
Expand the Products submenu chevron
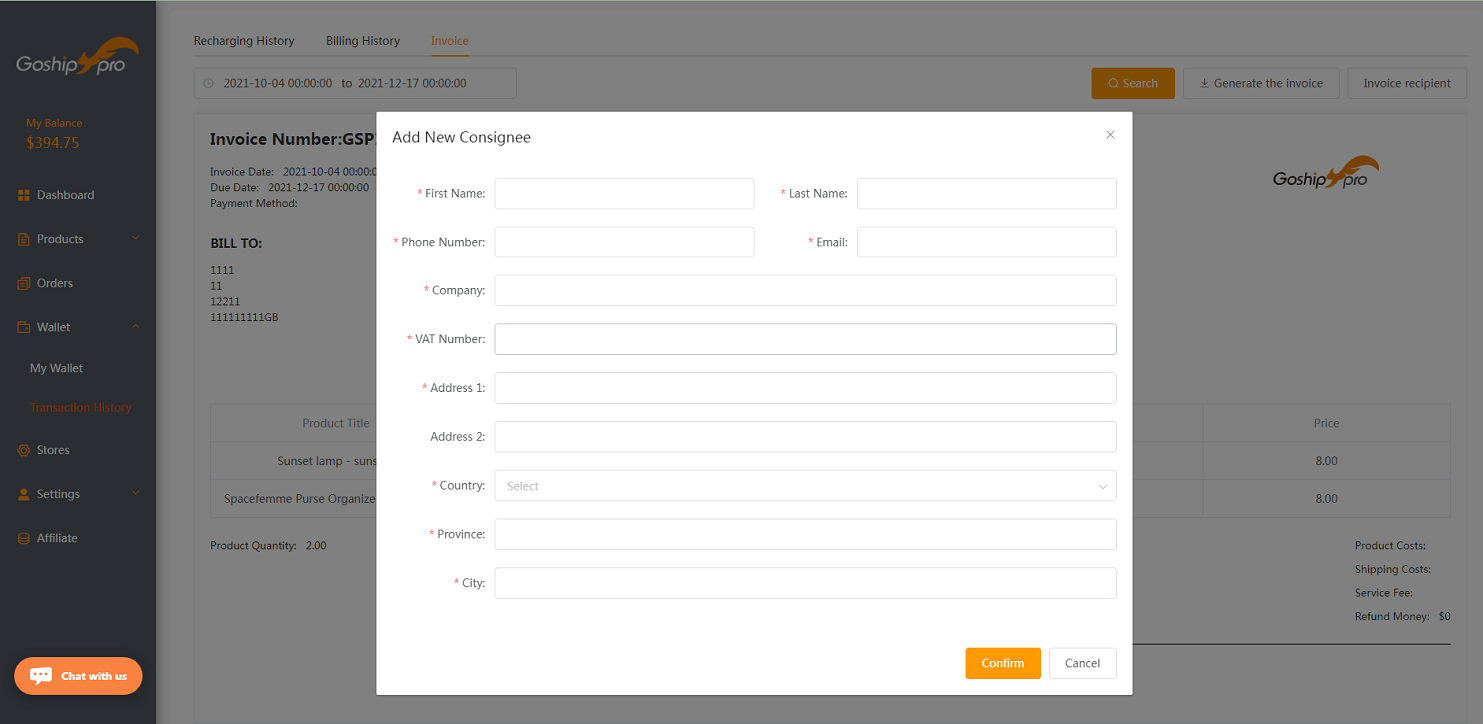click(x=136, y=238)
